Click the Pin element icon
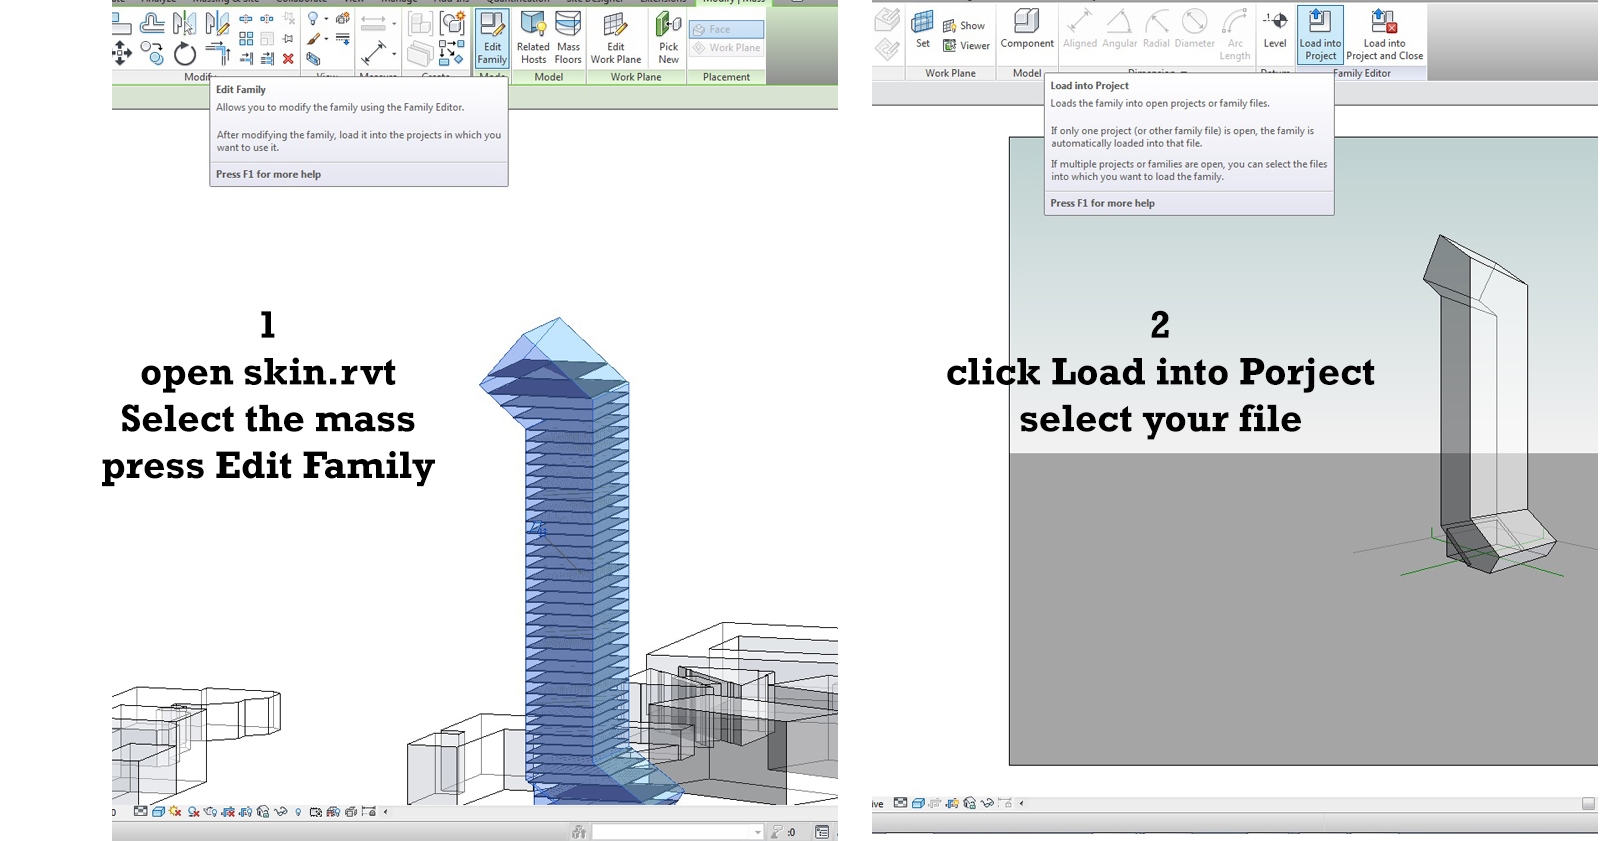1600x841 pixels. point(288,39)
